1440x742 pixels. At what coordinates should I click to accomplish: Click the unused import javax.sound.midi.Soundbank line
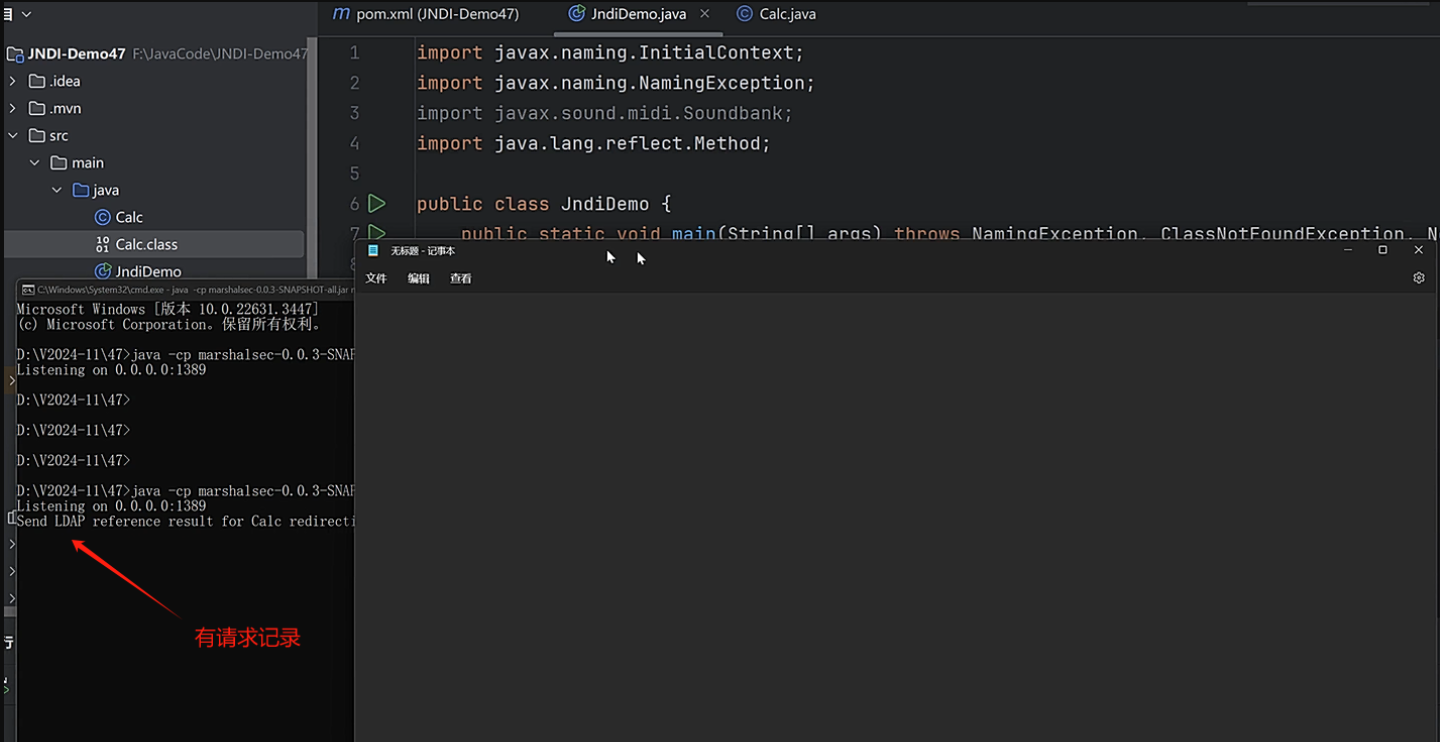(605, 113)
